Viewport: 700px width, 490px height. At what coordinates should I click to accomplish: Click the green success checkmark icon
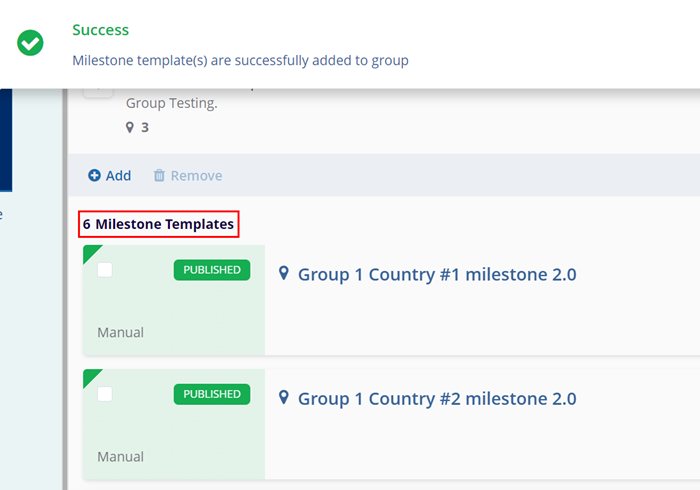pos(31,43)
